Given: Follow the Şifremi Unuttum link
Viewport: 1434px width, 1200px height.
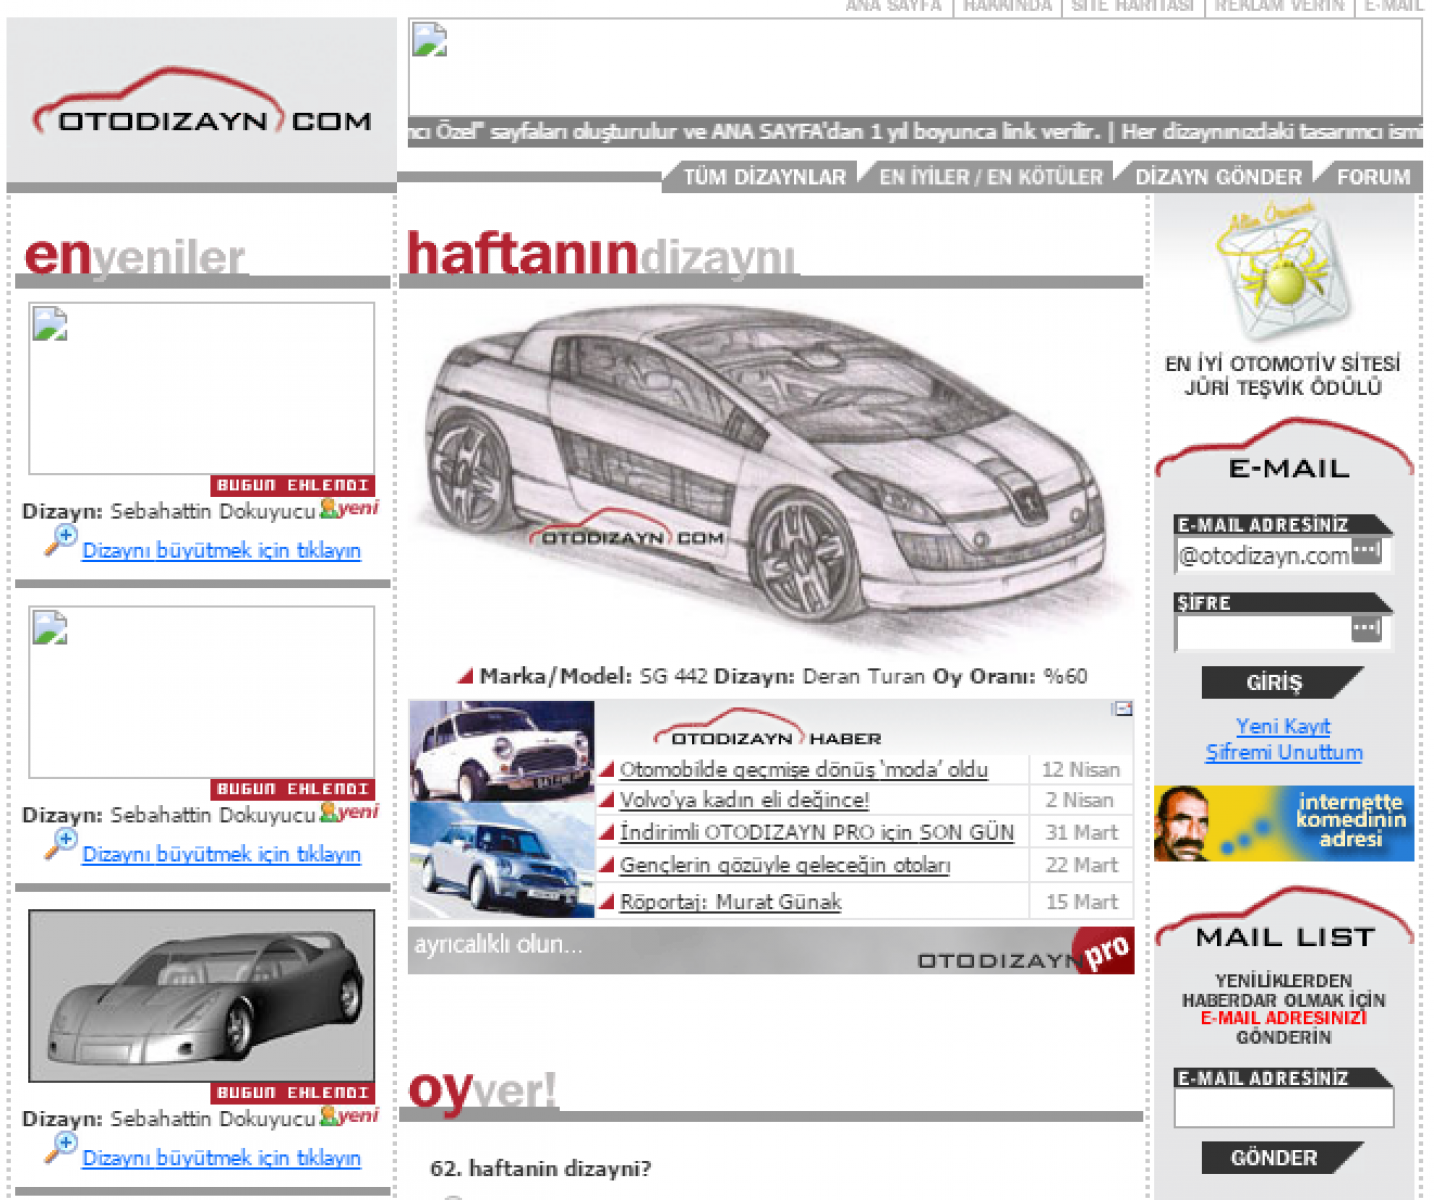Looking at the screenshot, I should 1283,752.
